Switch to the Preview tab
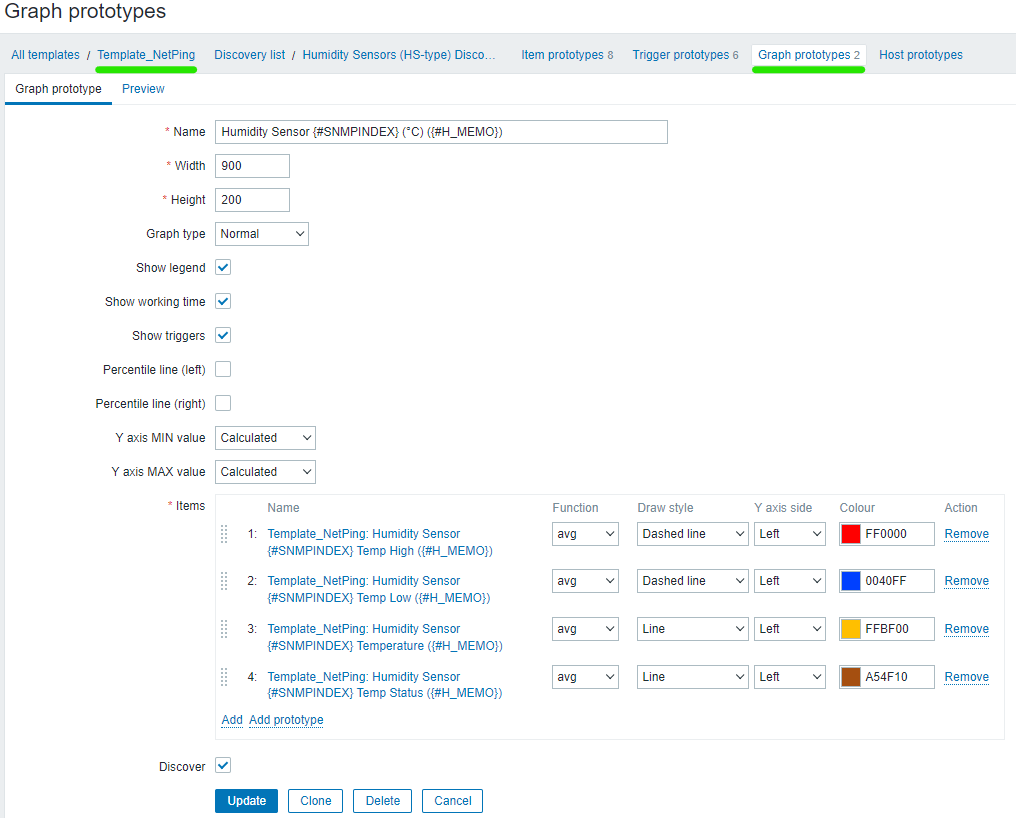This screenshot has width=1016, height=818. pos(143,89)
